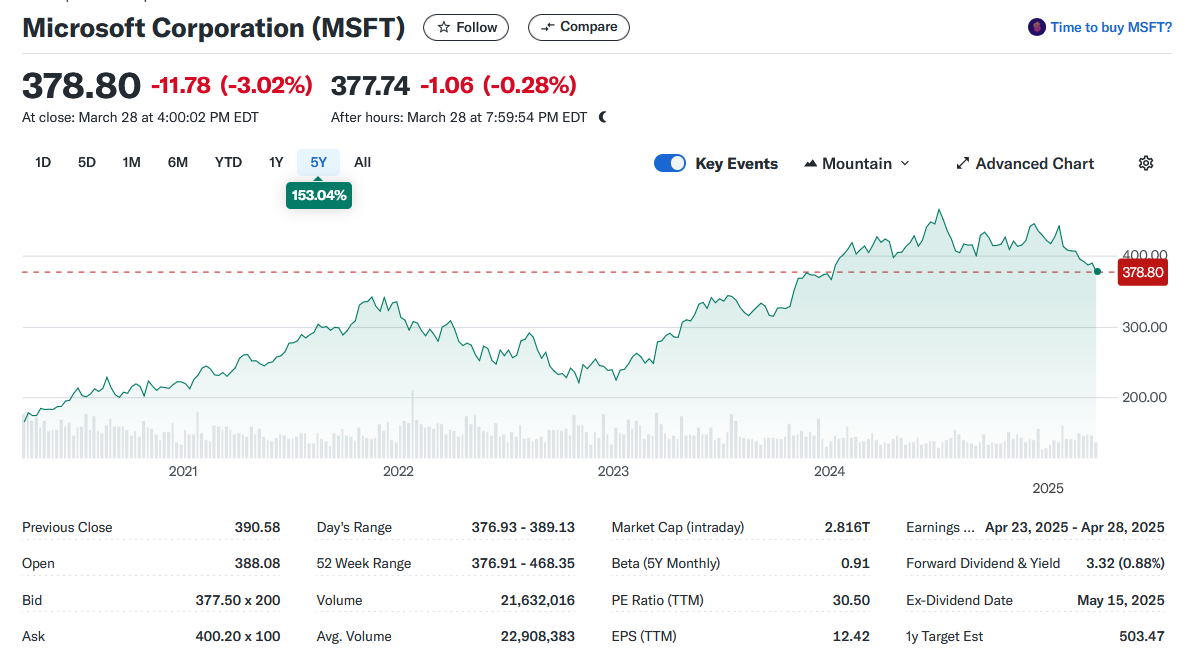The height and width of the screenshot is (659, 1185).
Task: Open the Advanced Chart link
Action: (1025, 163)
